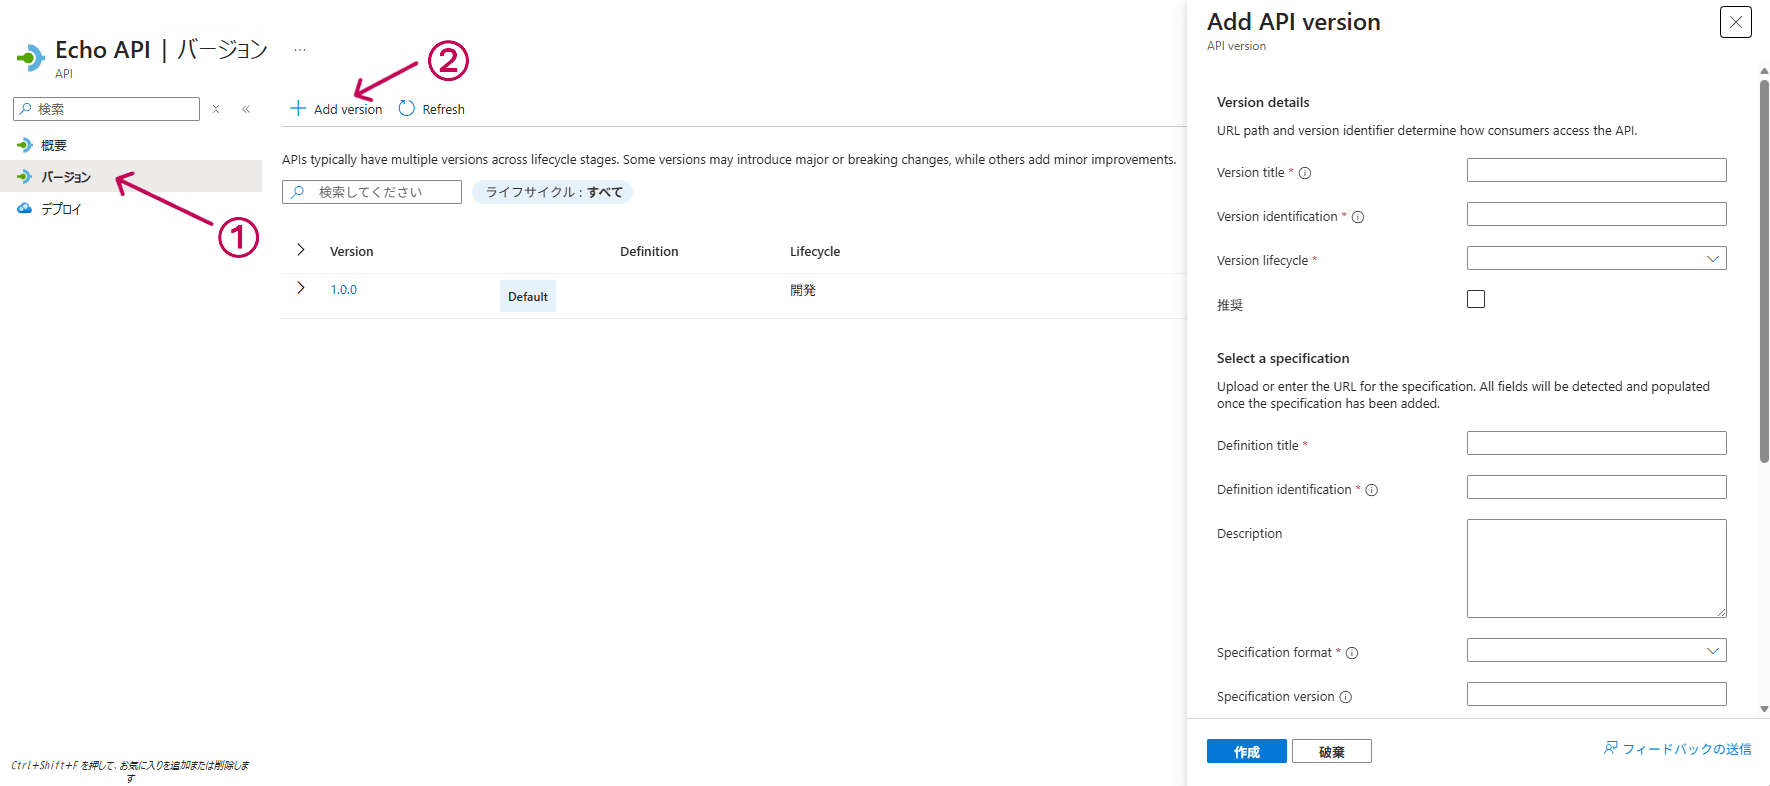Image resolution: width=1770 pixels, height=786 pixels.
Task: Expand the 1.0.0 version row
Action: [x=301, y=288]
